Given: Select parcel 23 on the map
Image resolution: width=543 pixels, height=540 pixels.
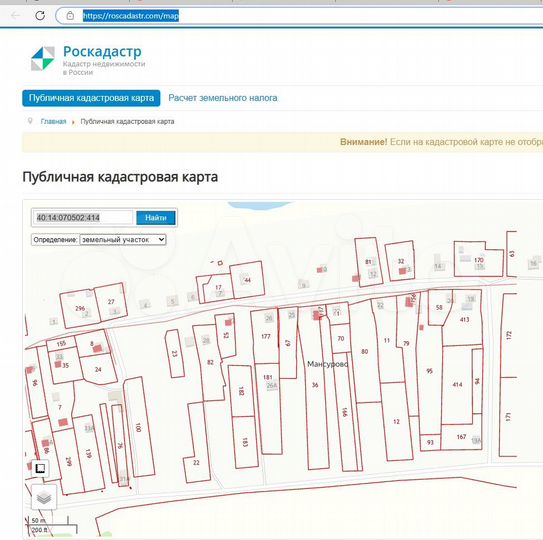Looking at the screenshot, I should (x=174, y=354).
